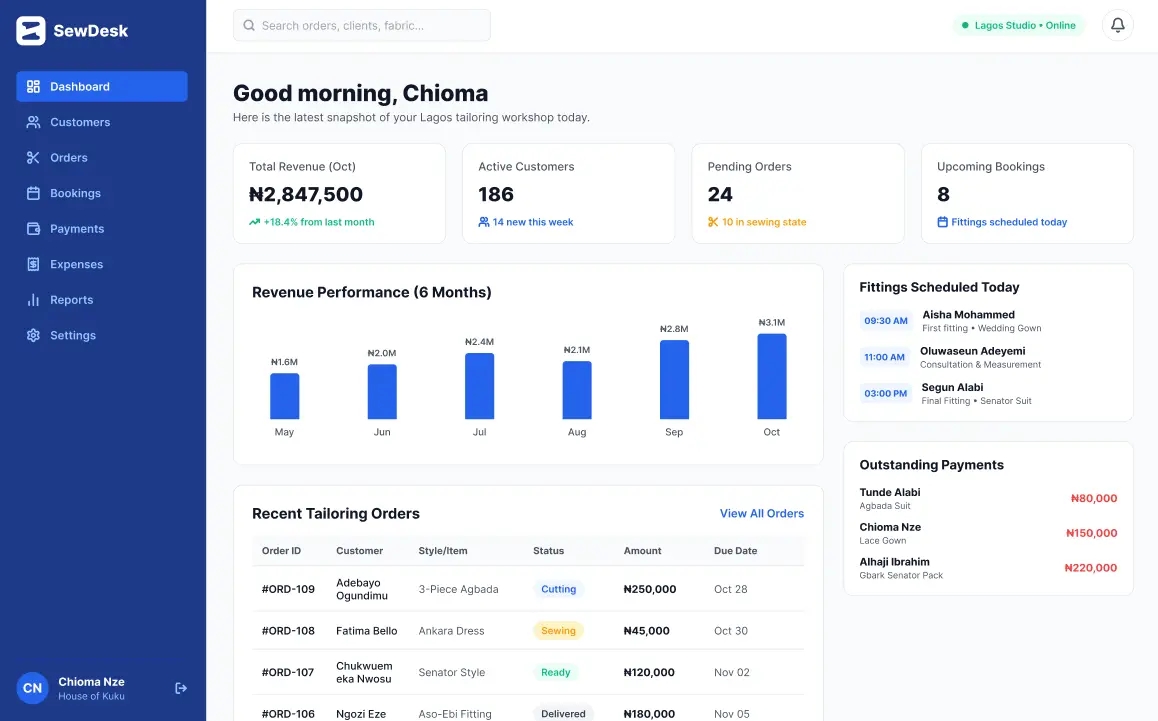Open the Settings menu item
This screenshot has width=1158, height=721.
pyautogui.click(x=102, y=335)
